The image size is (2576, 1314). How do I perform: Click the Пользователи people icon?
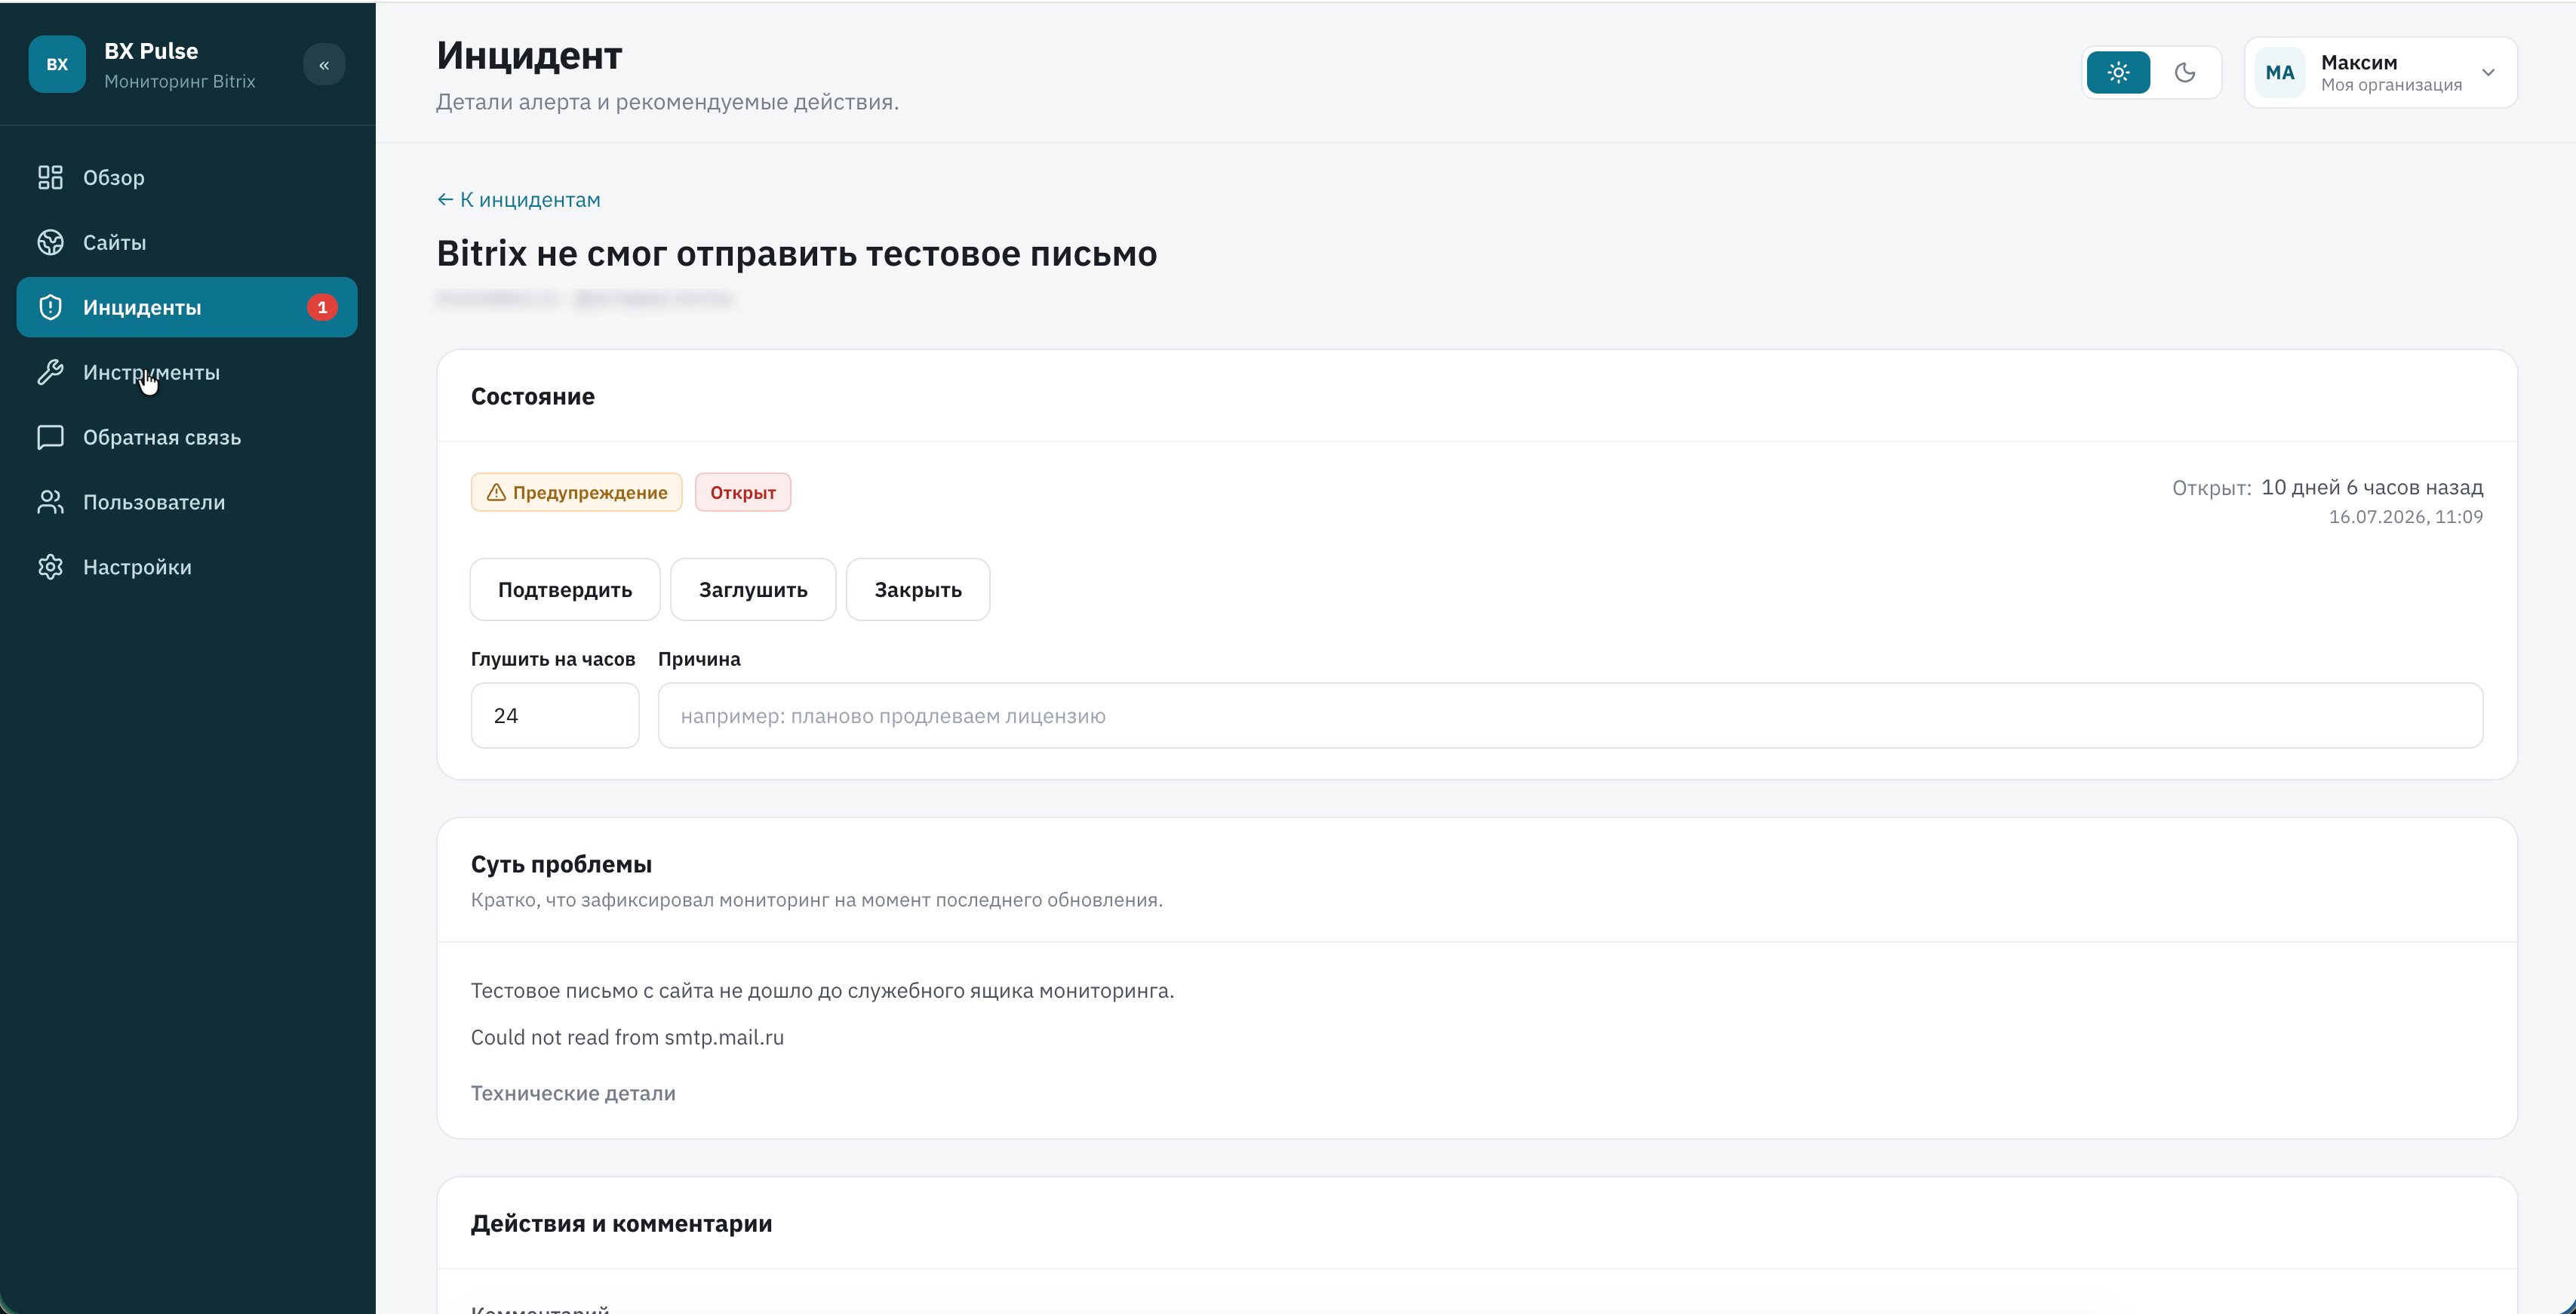pyautogui.click(x=50, y=502)
